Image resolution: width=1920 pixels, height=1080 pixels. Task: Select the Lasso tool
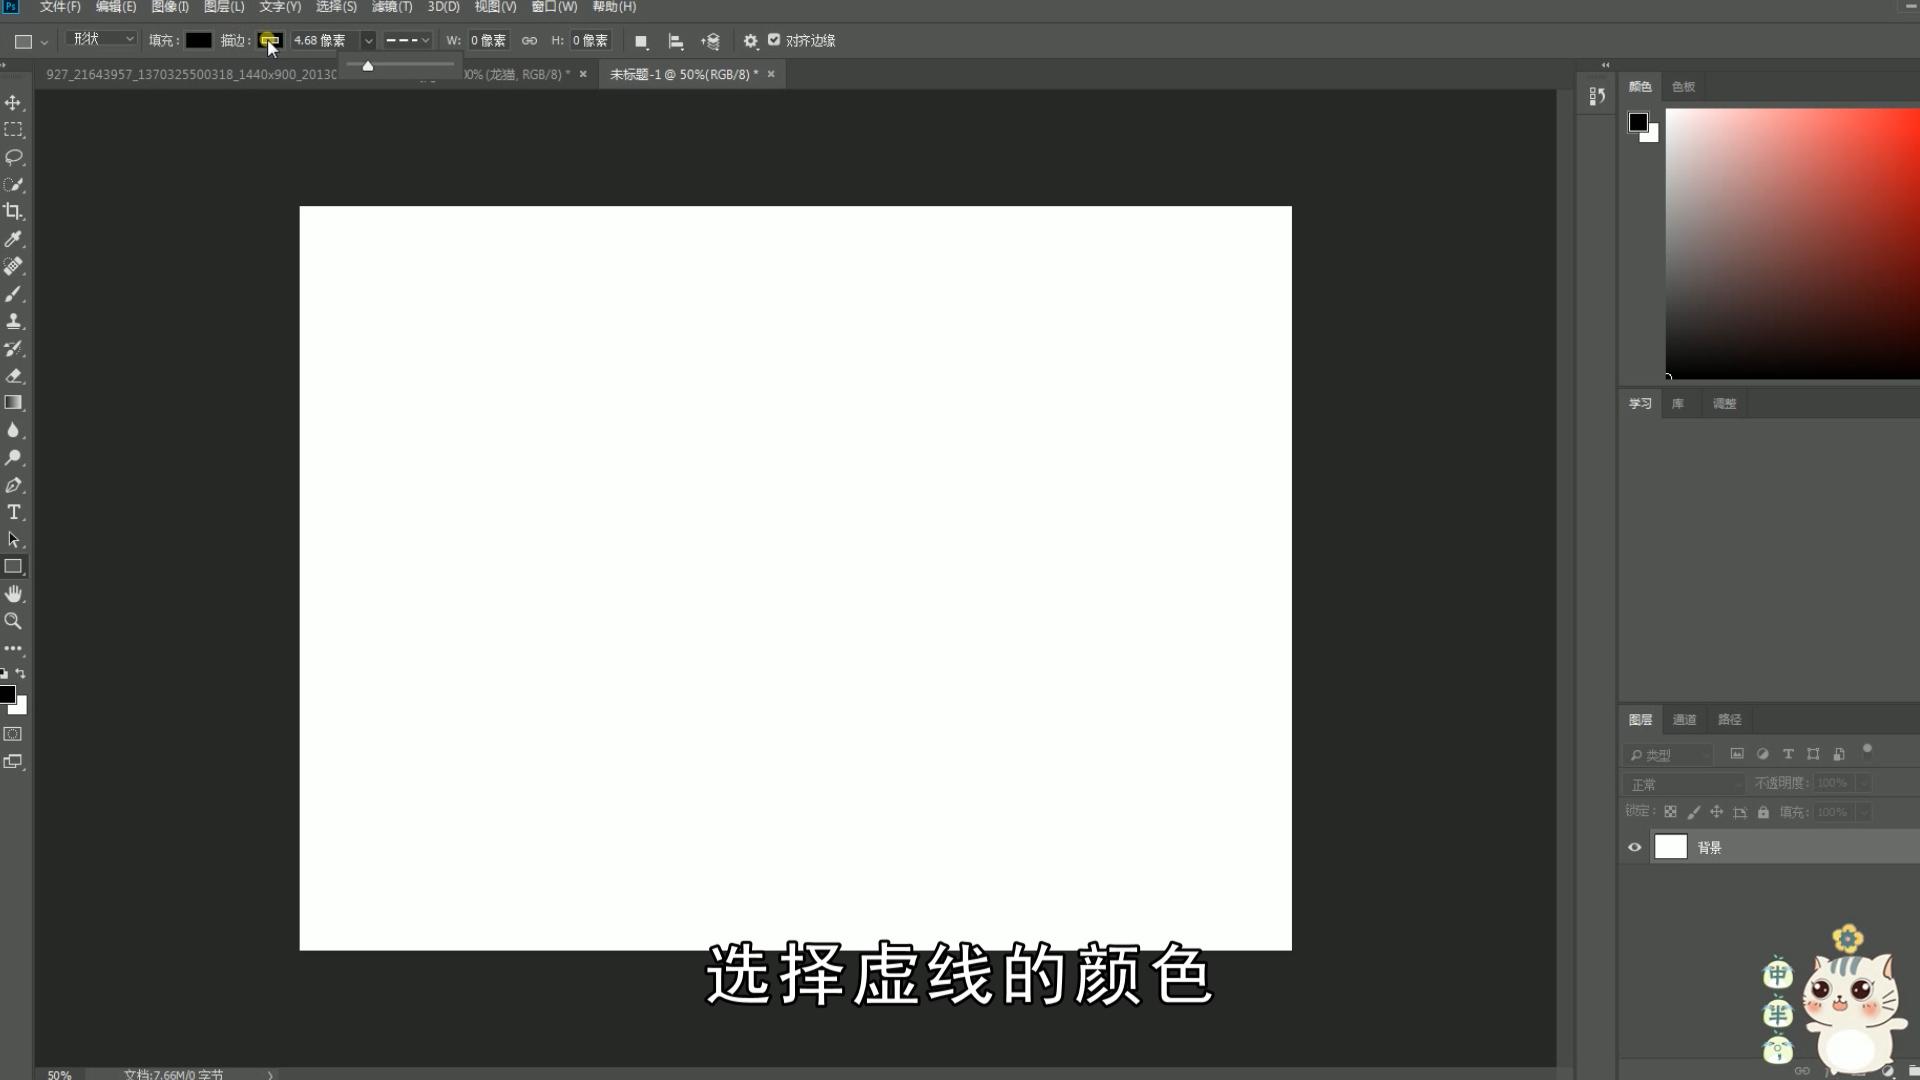pos(13,157)
